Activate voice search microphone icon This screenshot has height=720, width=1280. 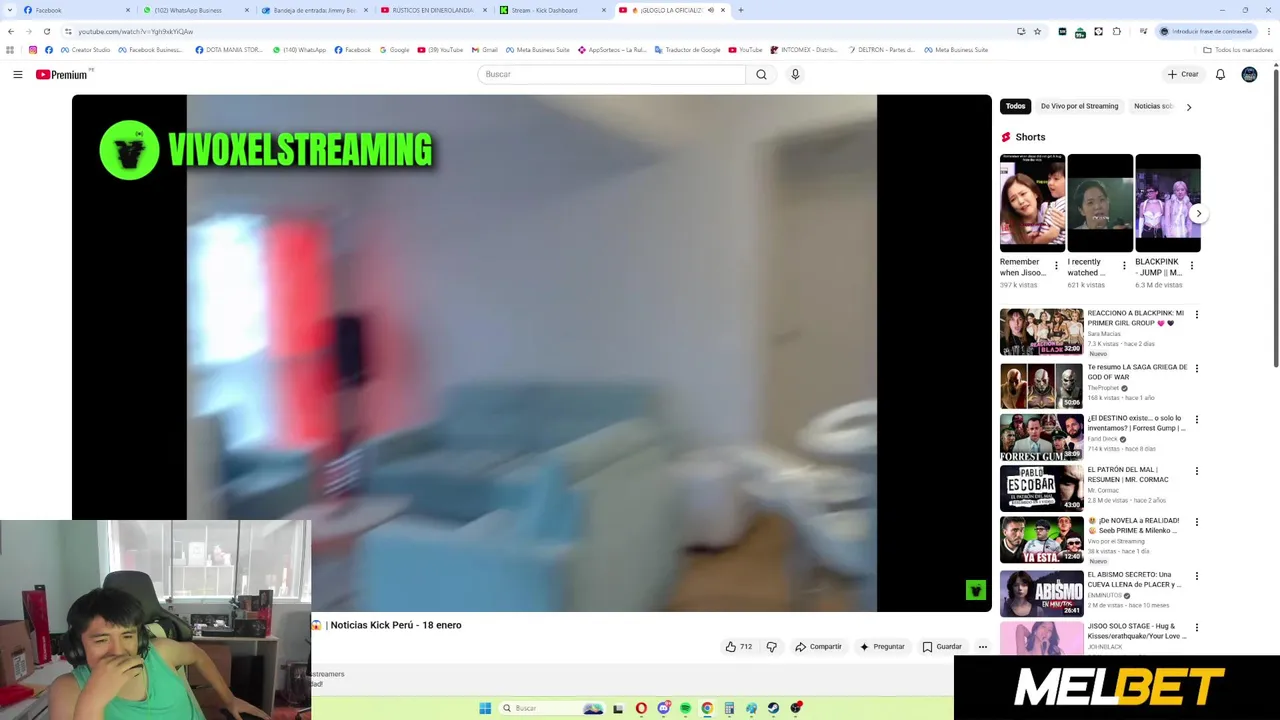coord(795,74)
